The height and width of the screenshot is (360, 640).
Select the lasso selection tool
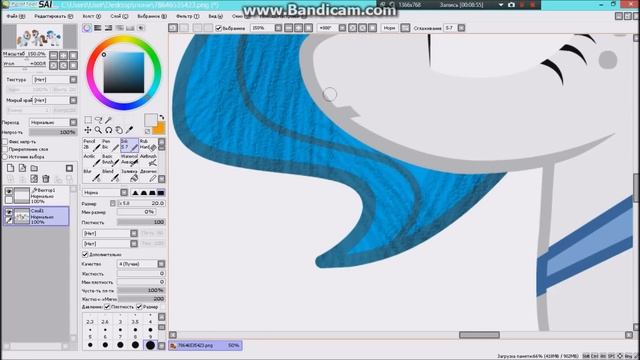coord(98,120)
